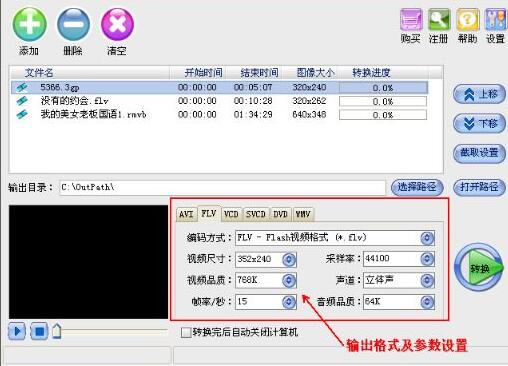The image size is (508, 366).
Task: Click the 文件名 column header
Action: point(90,72)
